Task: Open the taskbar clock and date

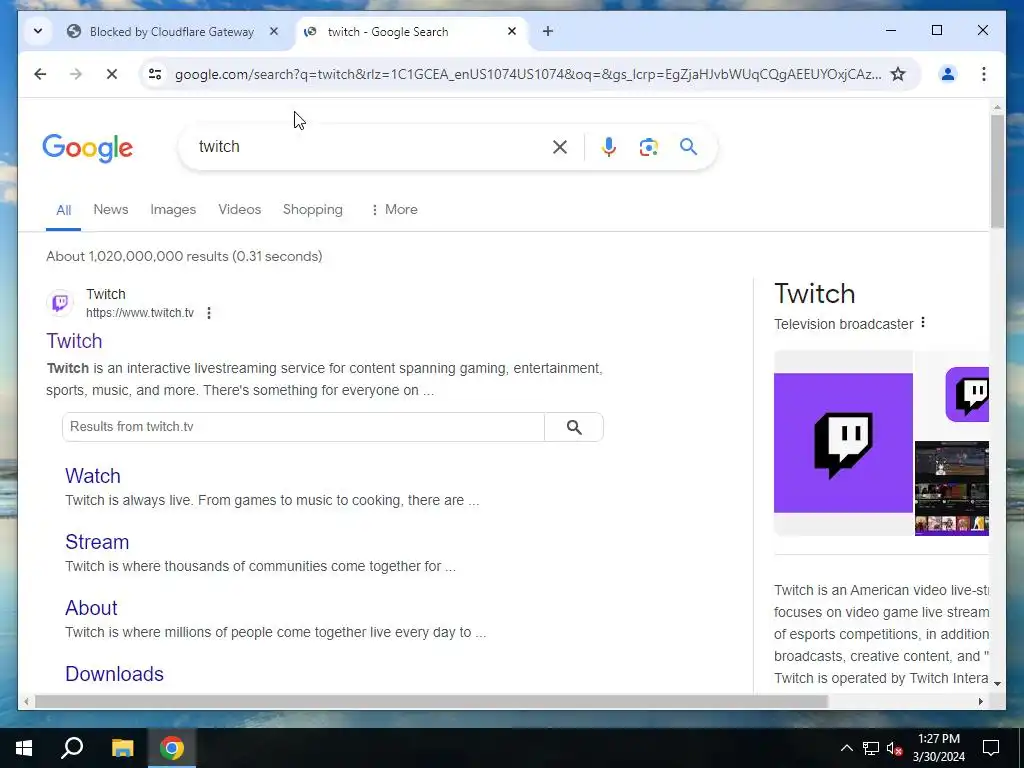Action: [939, 748]
